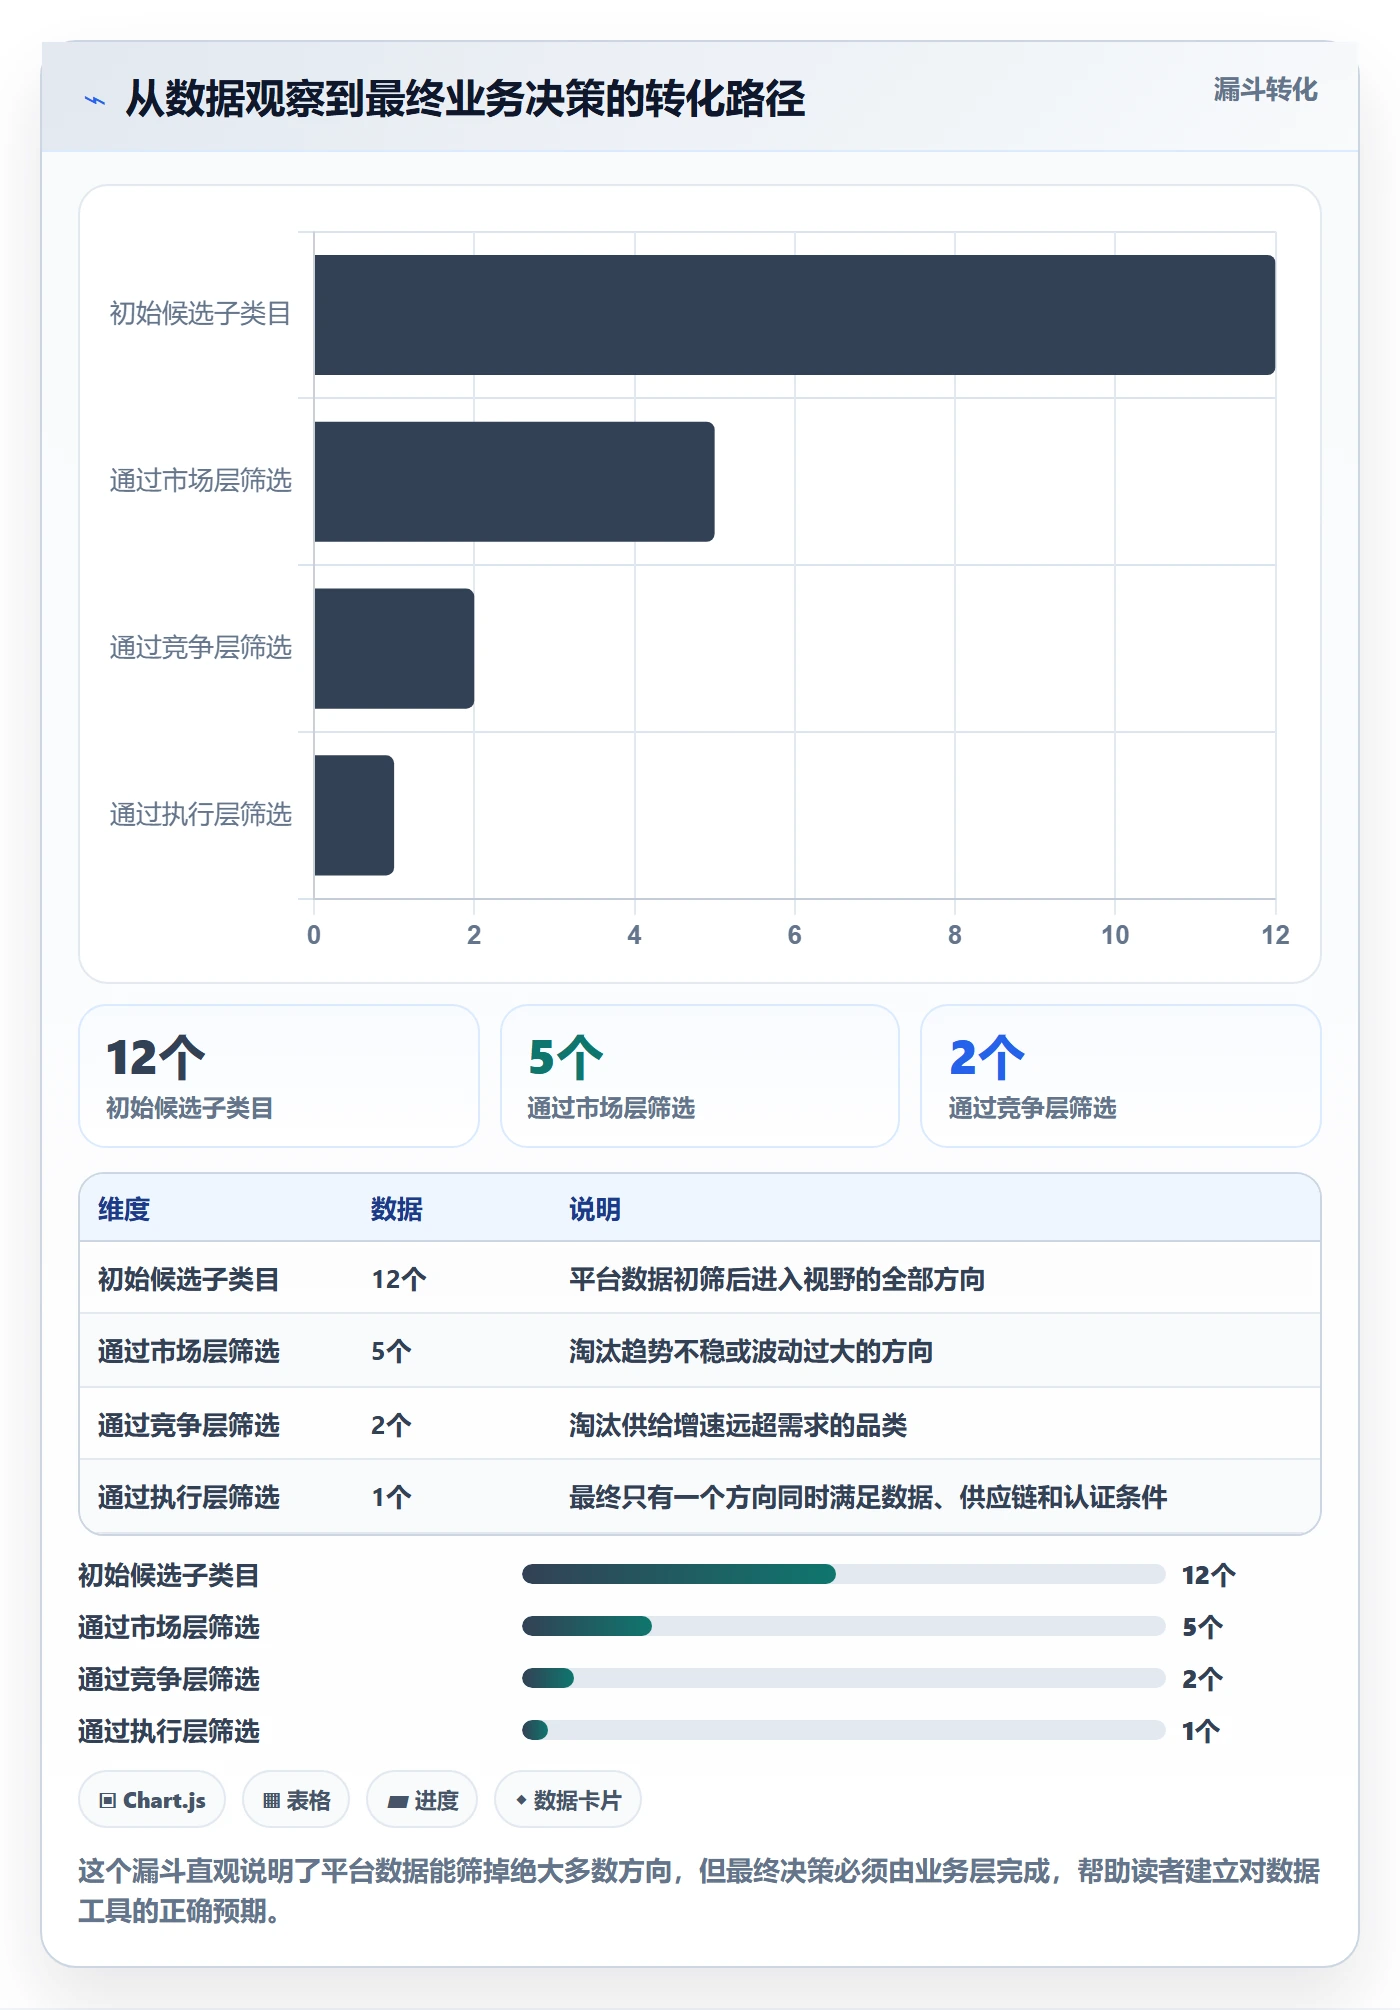The width and height of the screenshot is (1400, 2010).
Task: Click the chart bar for 通过竞争层筛选
Action: pyautogui.click(x=395, y=649)
